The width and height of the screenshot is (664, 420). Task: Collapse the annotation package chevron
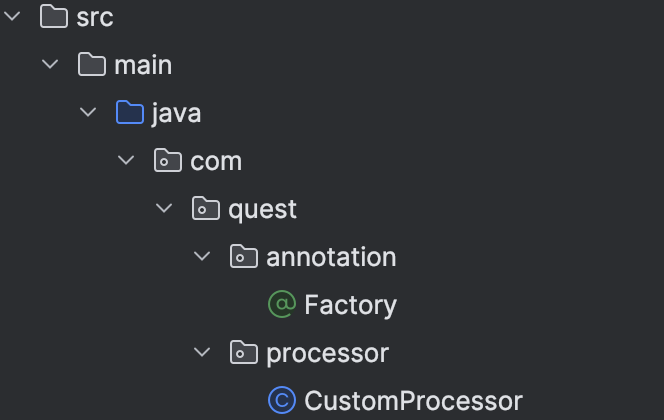coord(201,257)
